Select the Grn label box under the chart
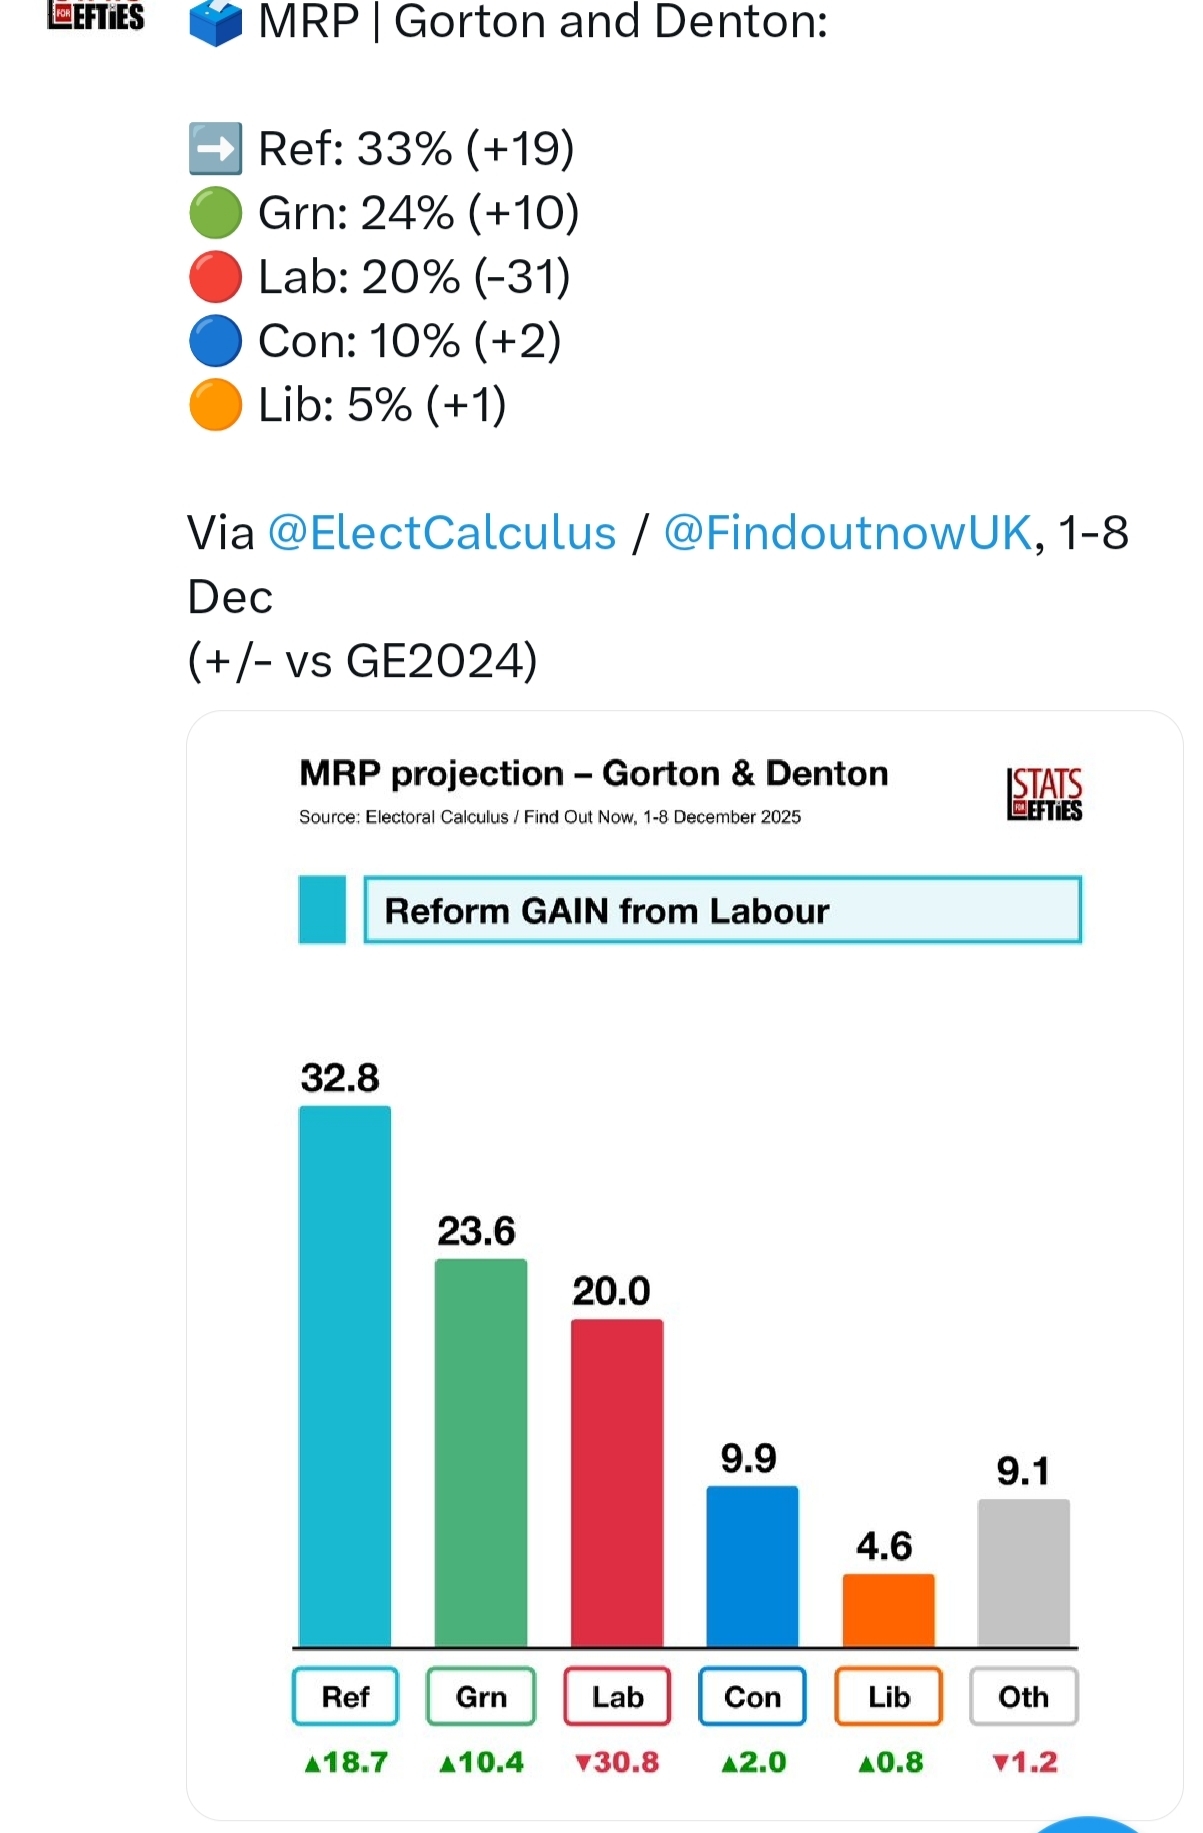This screenshot has width=1203, height=1833. click(481, 1696)
